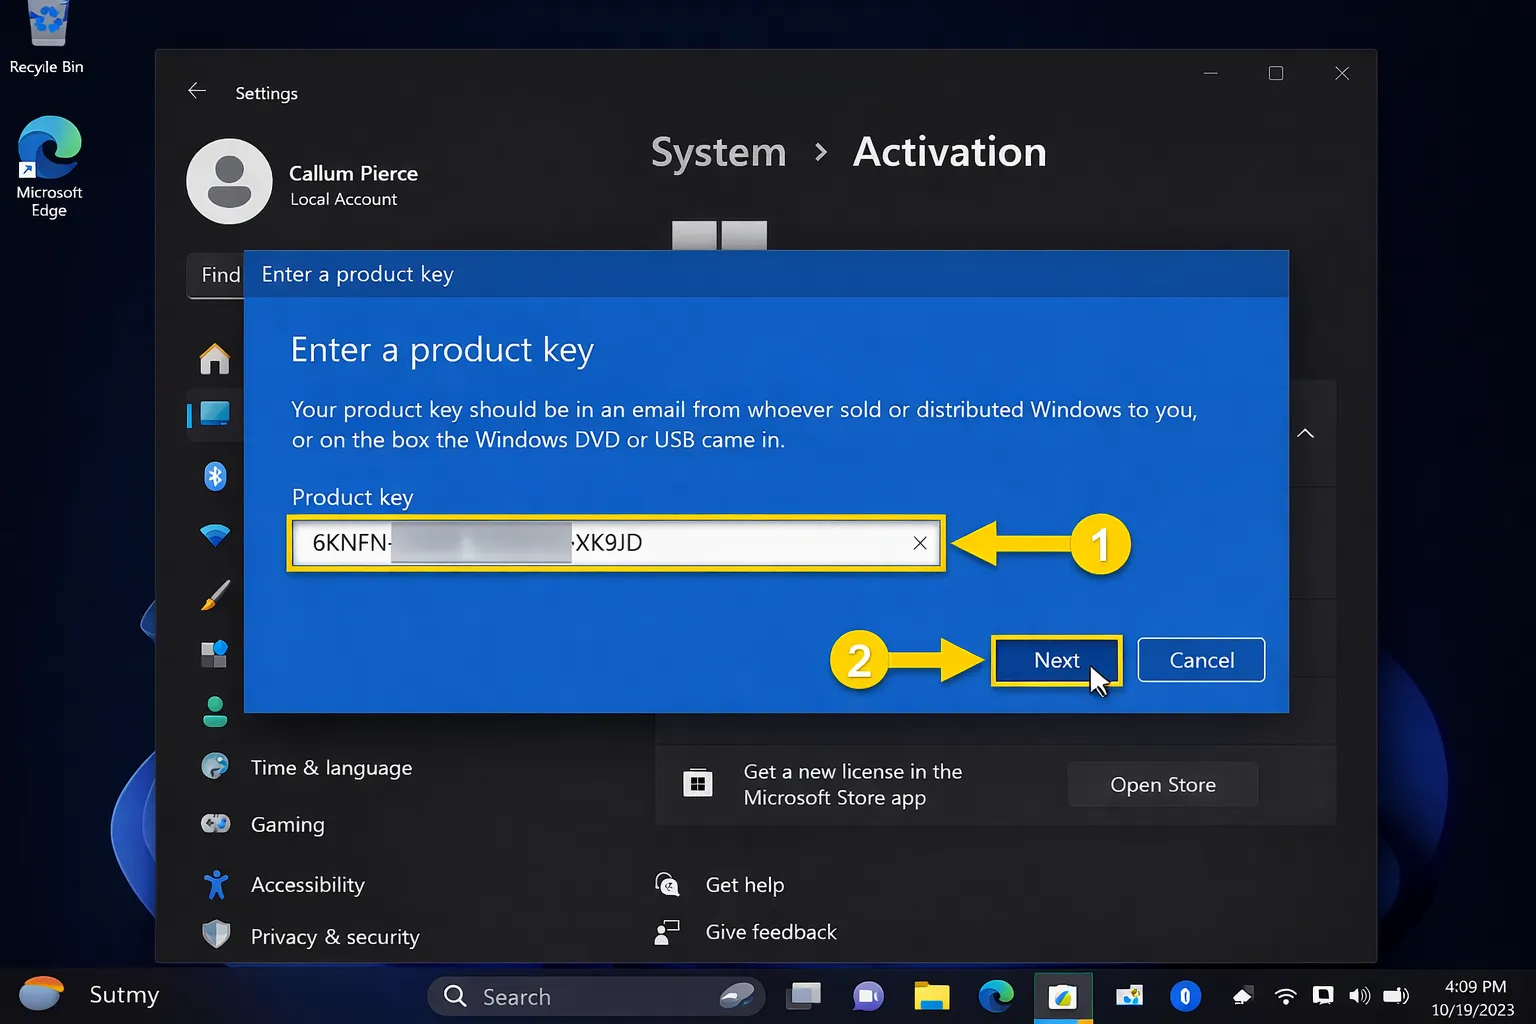Open Apps sidebar icon
1536x1024 pixels.
[x=215, y=654]
